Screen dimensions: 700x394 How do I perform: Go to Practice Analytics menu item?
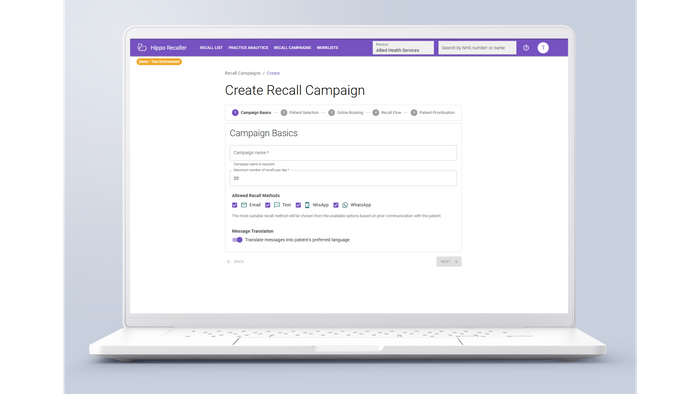point(248,48)
